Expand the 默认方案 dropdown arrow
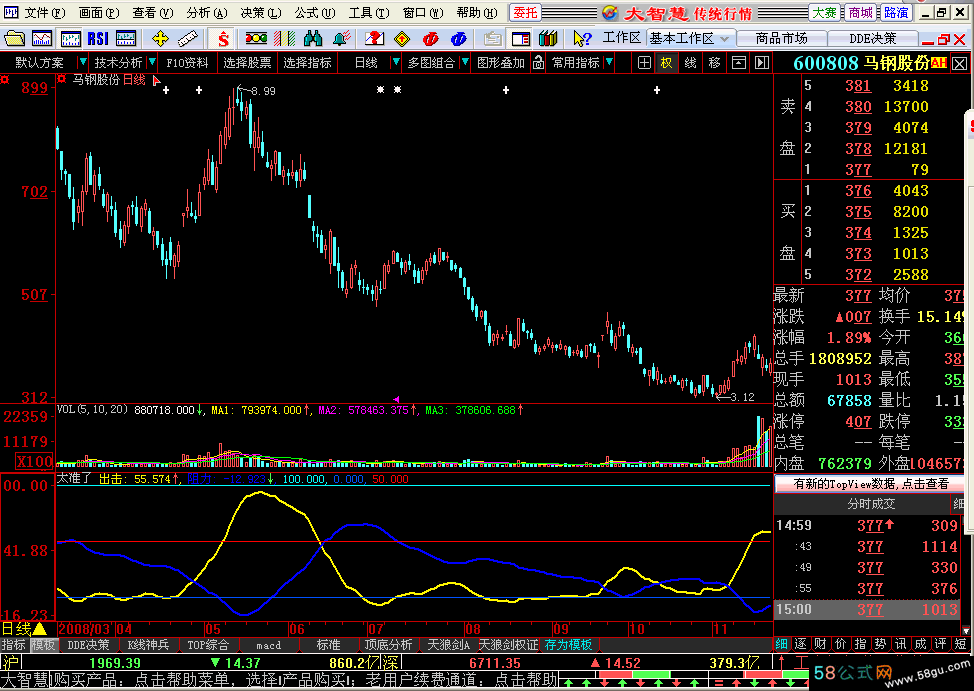Image resolution: width=974 pixels, height=691 pixels. [82, 62]
